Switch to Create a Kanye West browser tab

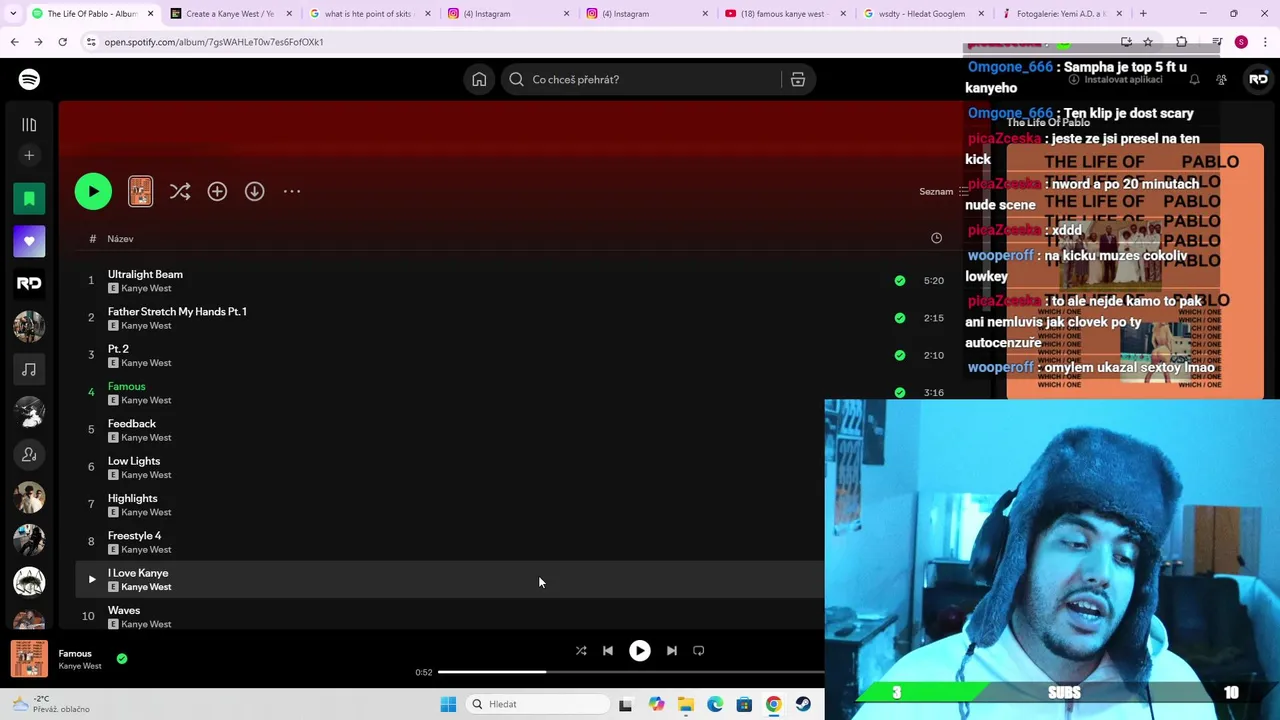tap(230, 14)
